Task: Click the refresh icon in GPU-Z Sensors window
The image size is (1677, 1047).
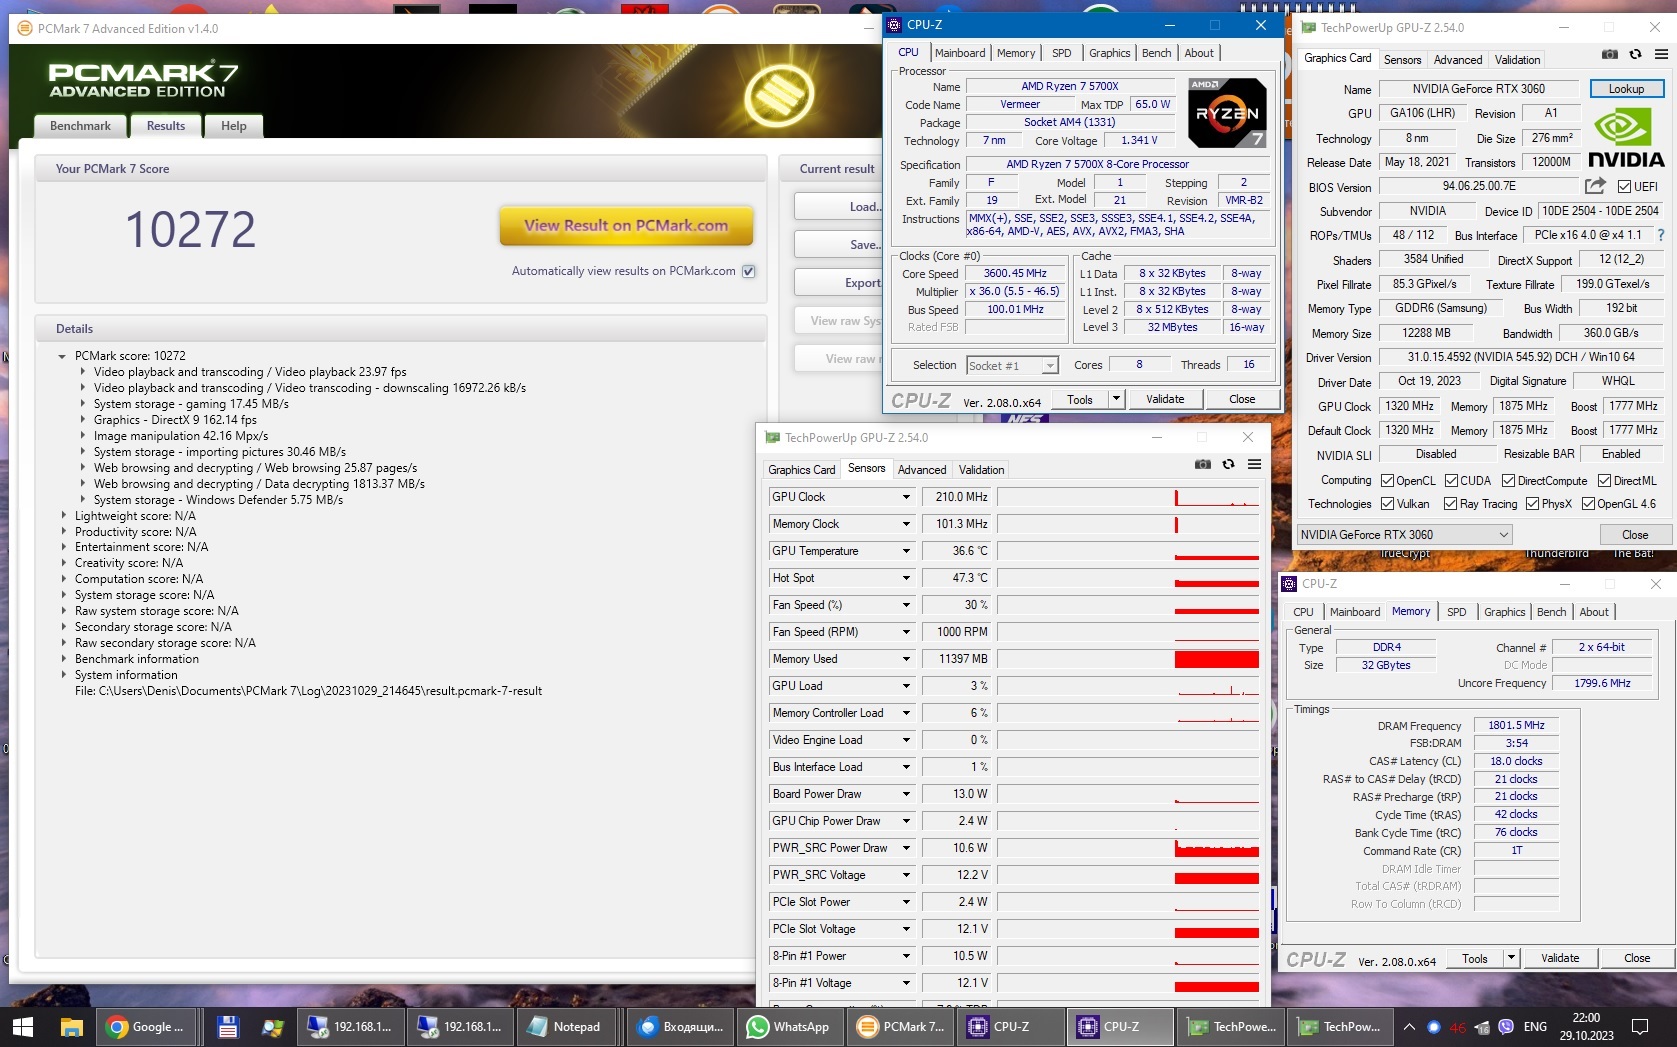Action: pos(1228,464)
